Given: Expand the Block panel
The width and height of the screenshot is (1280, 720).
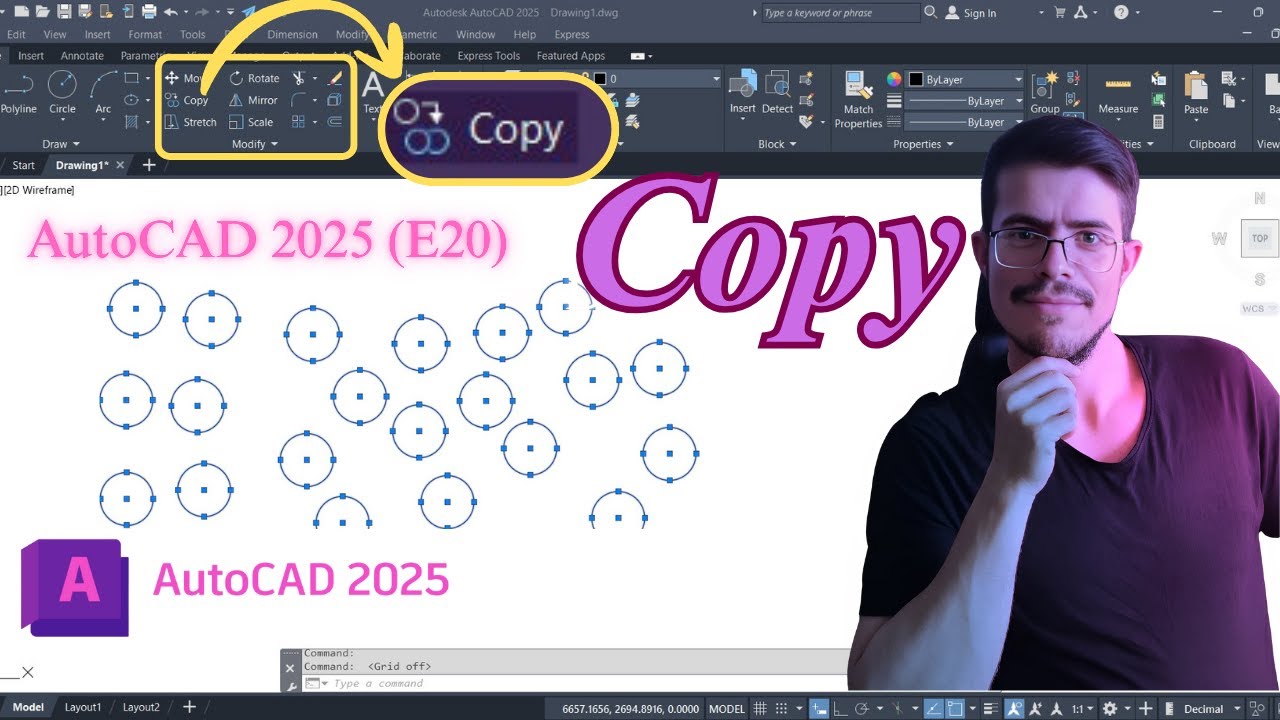Looking at the screenshot, I should [777, 144].
